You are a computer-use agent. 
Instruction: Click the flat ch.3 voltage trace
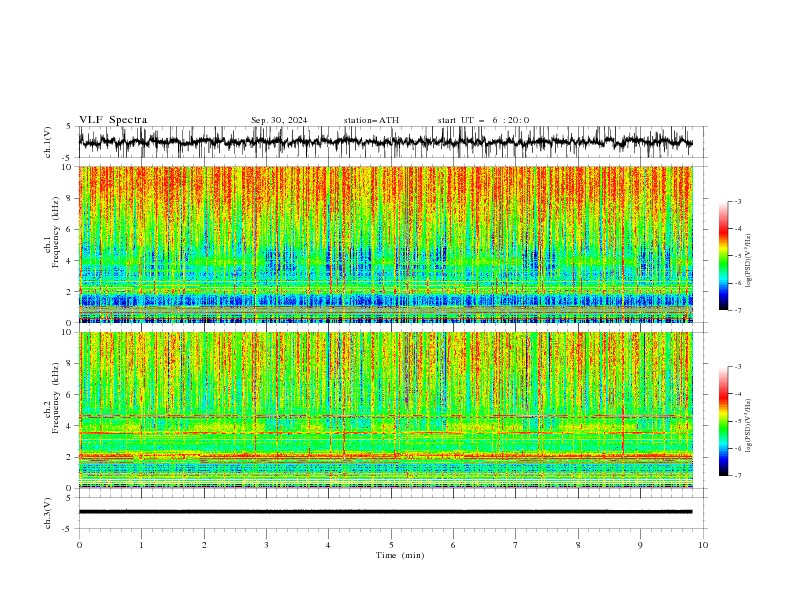(x=385, y=512)
